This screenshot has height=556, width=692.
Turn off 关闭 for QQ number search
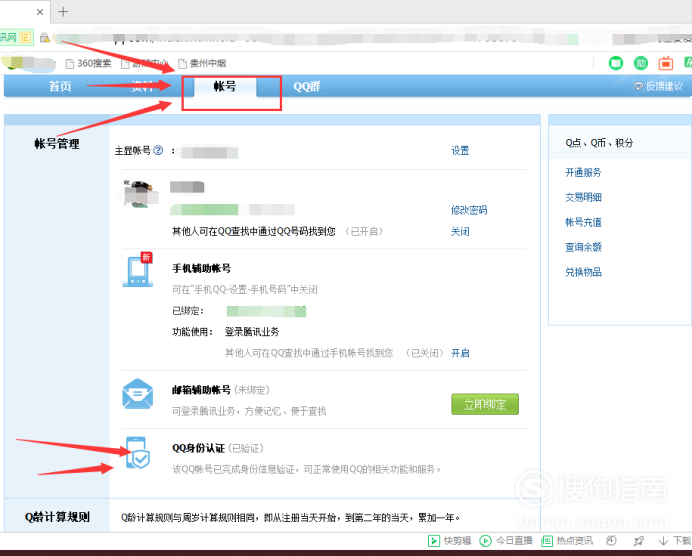click(x=460, y=231)
